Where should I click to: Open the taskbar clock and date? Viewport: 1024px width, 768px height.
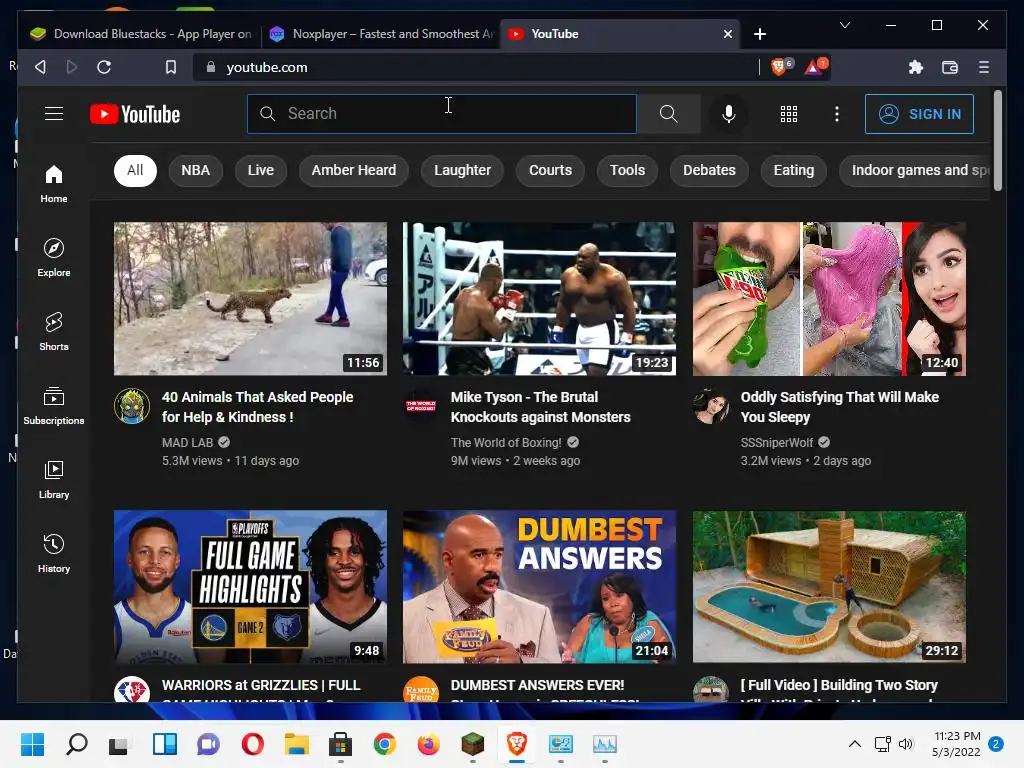pos(956,744)
